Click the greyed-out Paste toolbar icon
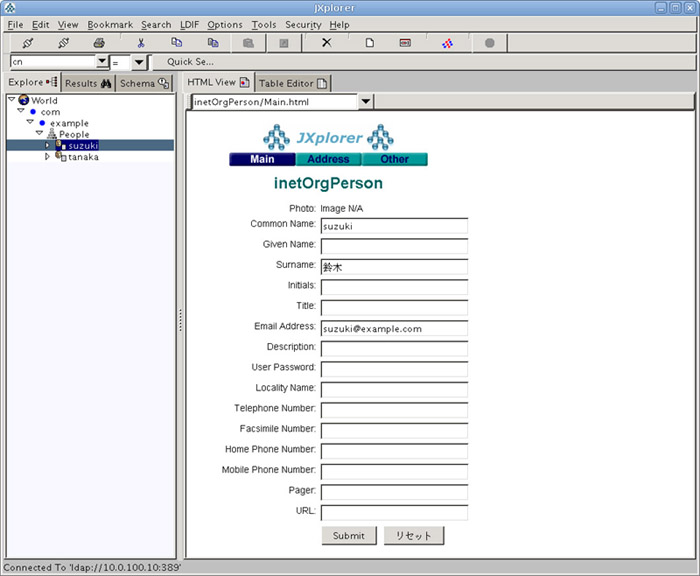Image resolution: width=700 pixels, height=576 pixels. [248, 43]
